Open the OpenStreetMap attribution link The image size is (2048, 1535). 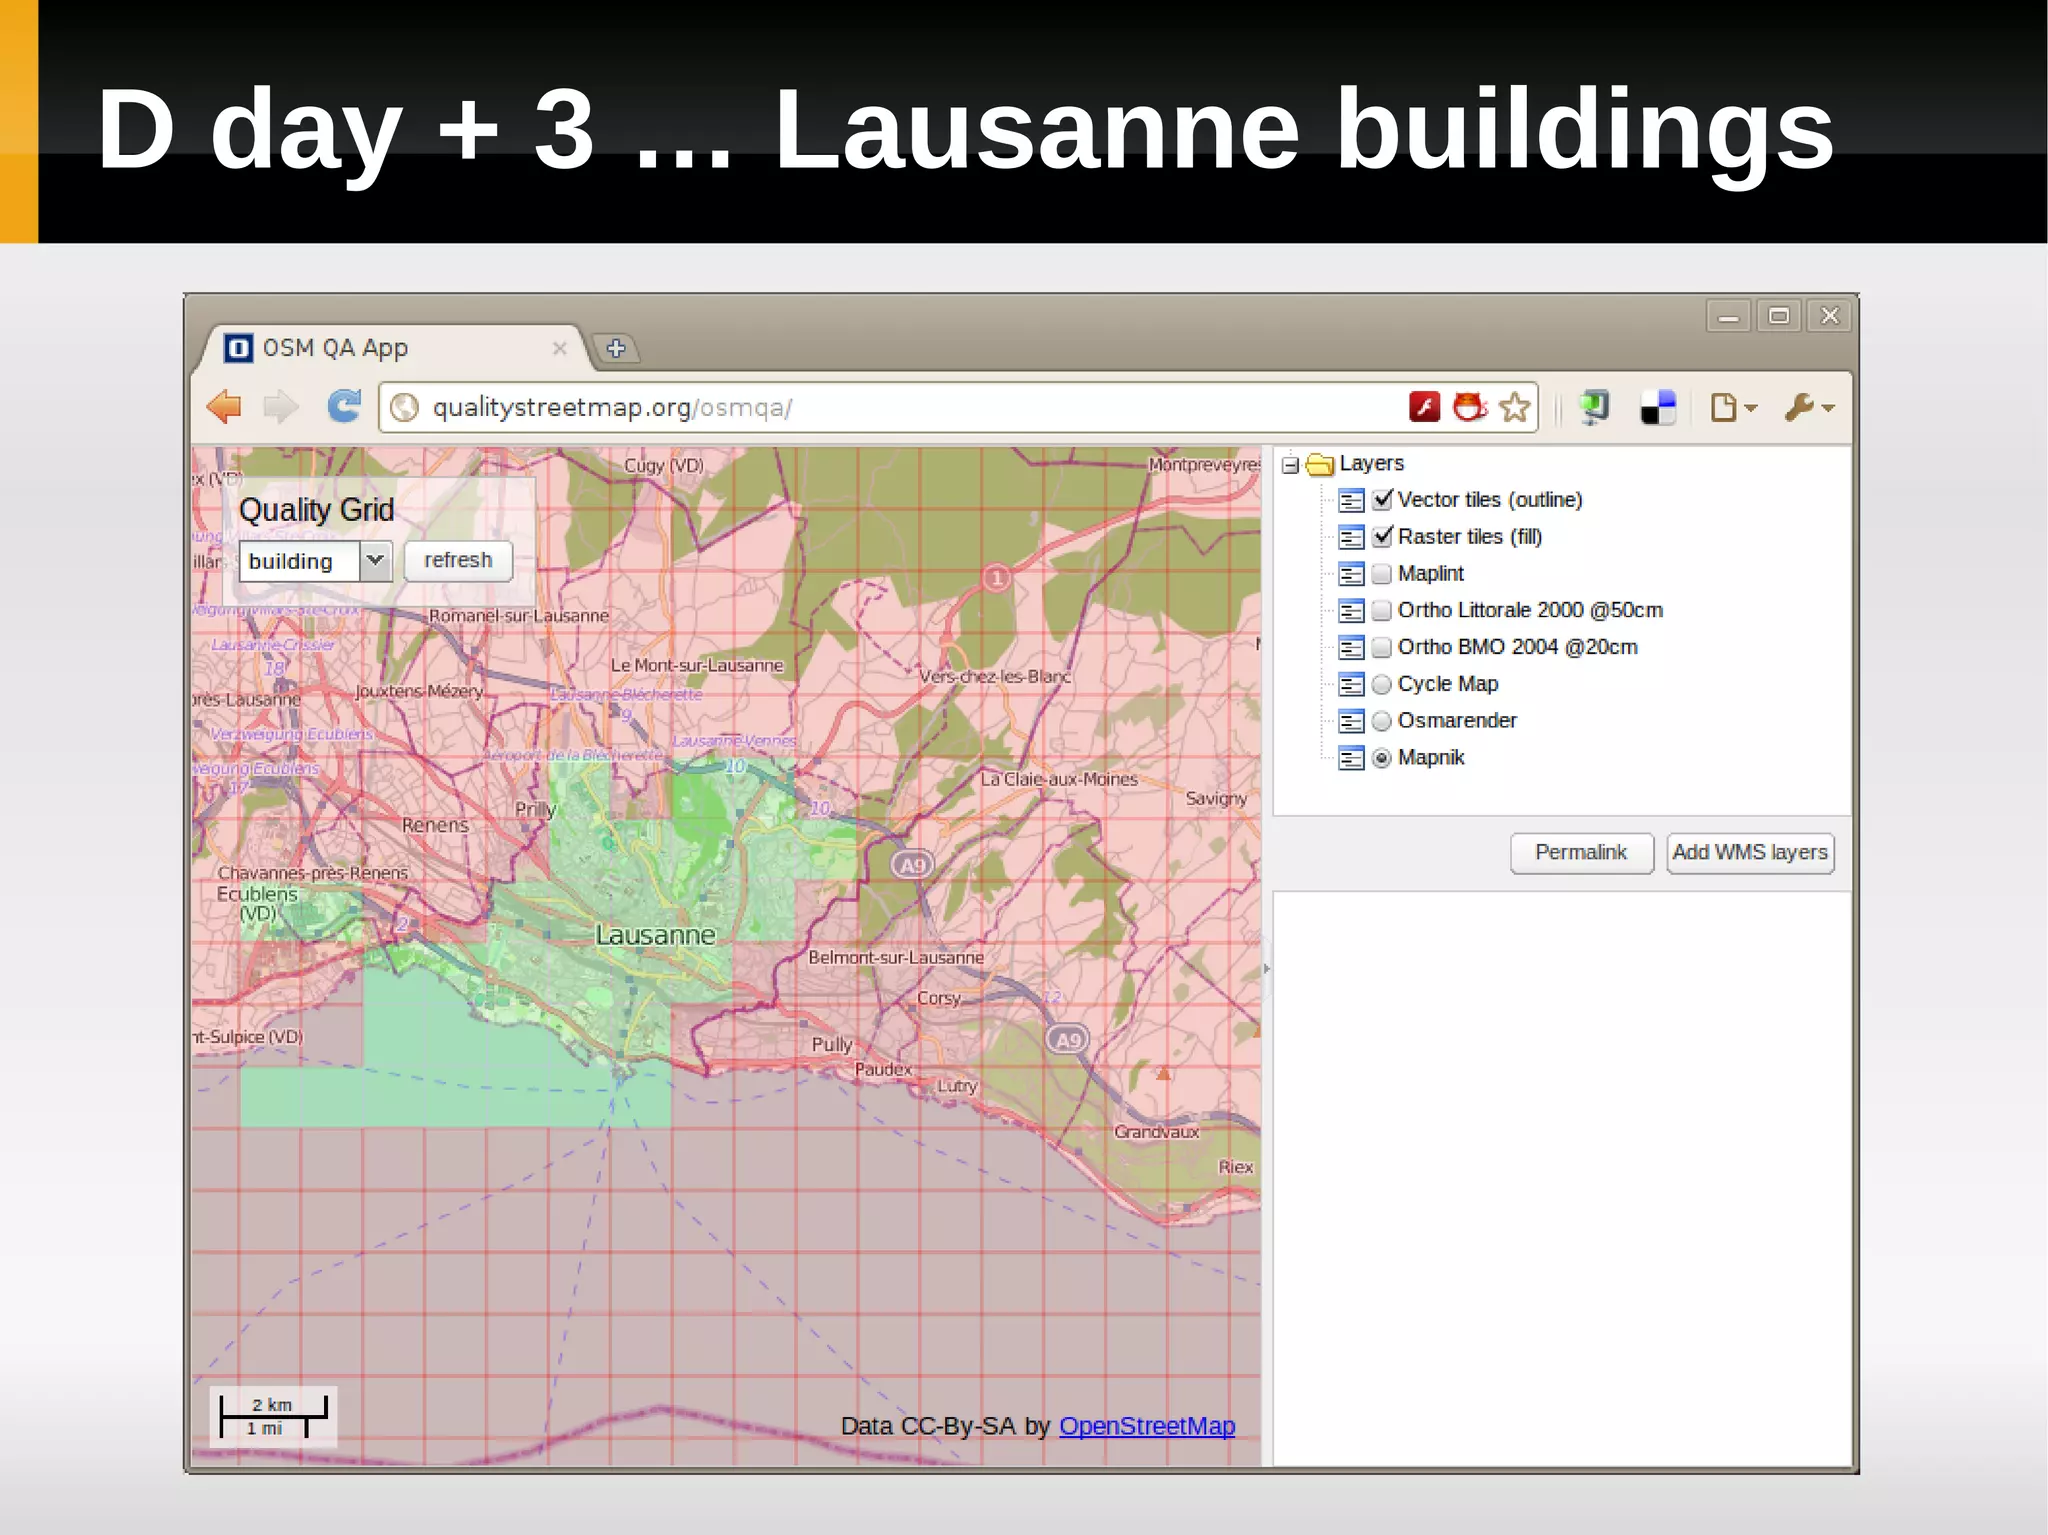point(1146,1426)
